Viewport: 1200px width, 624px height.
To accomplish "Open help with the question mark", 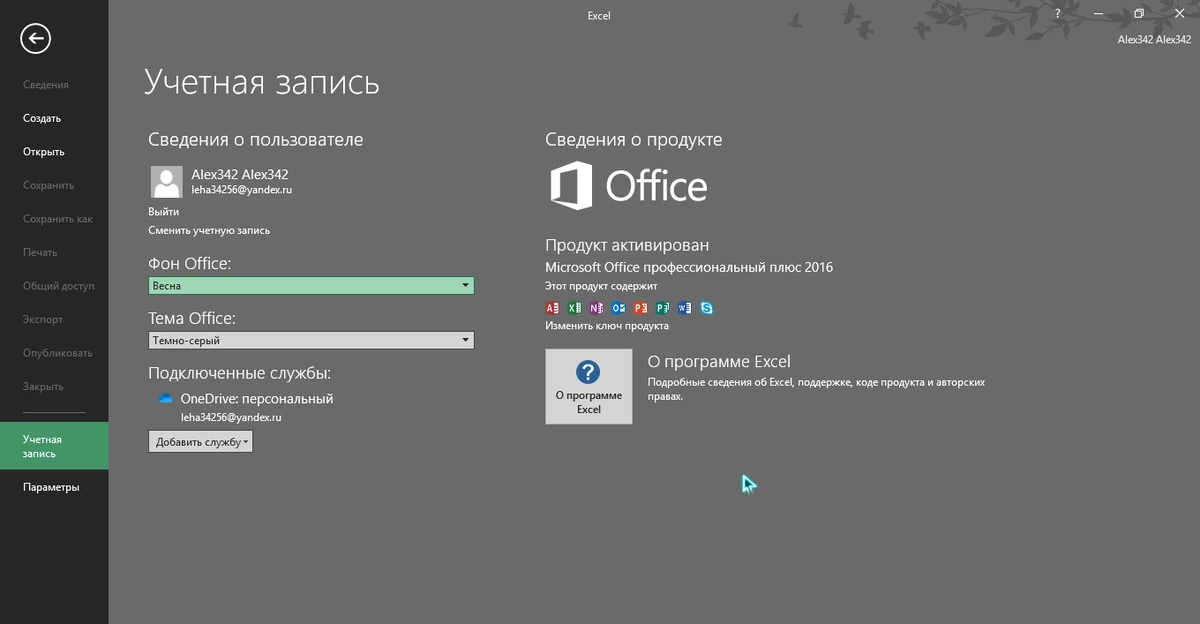I will tap(1057, 13).
